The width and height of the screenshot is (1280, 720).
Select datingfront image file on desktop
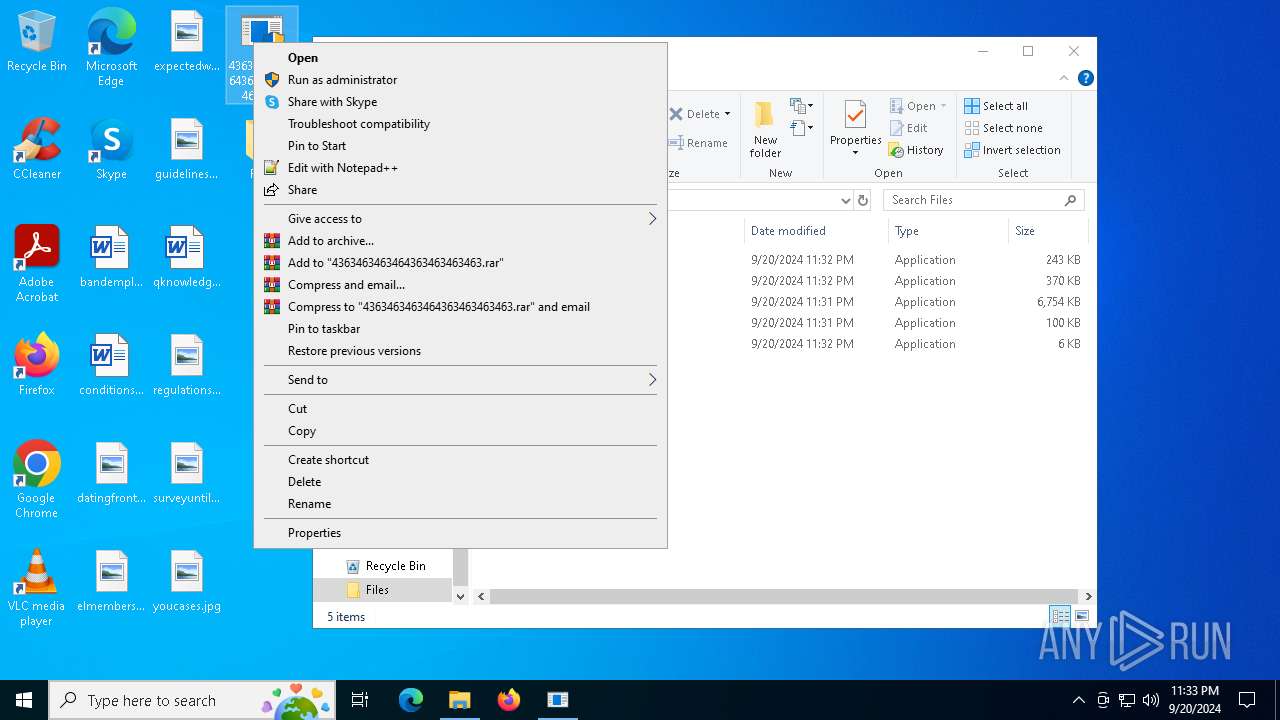(x=111, y=474)
